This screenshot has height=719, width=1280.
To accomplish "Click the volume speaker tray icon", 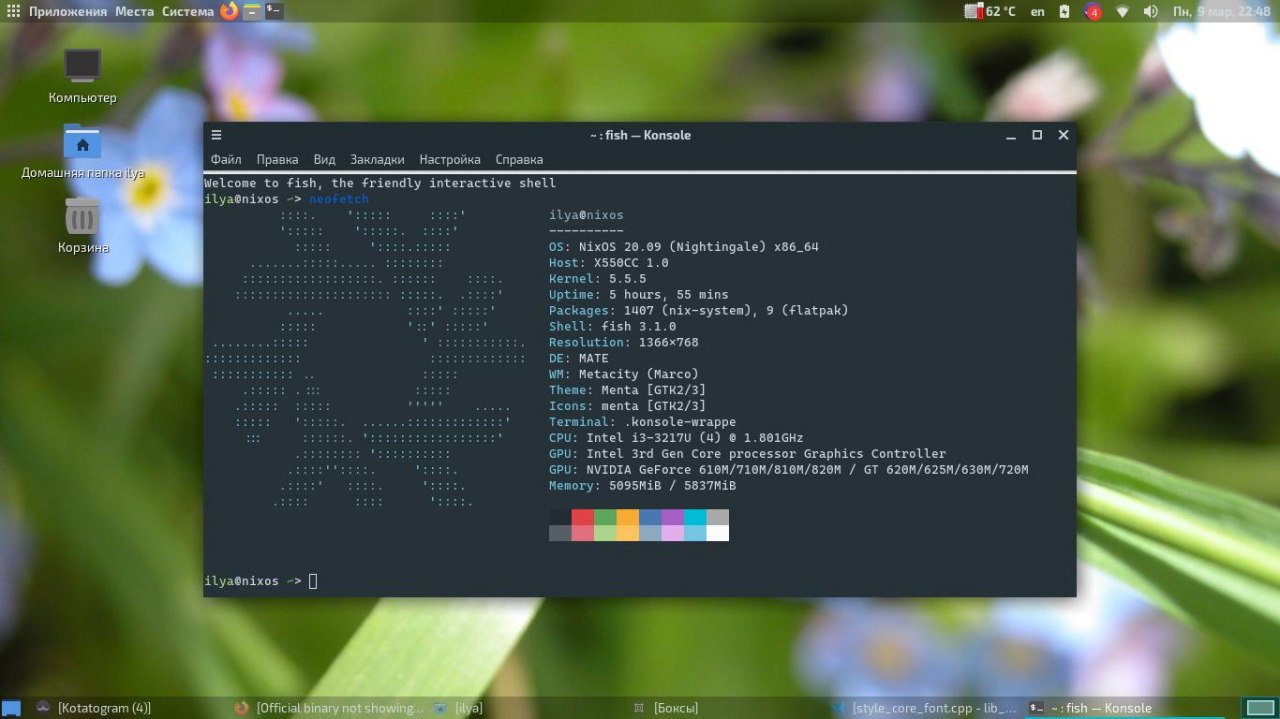I will [x=1150, y=11].
